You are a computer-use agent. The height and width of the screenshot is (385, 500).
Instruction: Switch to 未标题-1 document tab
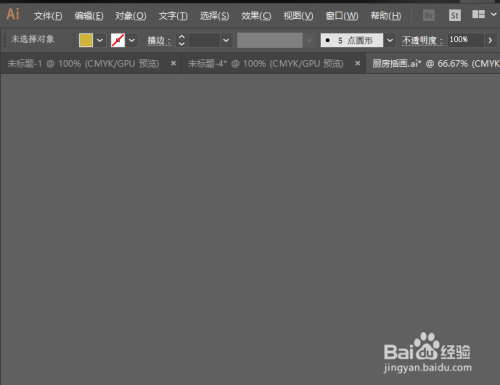(x=83, y=64)
